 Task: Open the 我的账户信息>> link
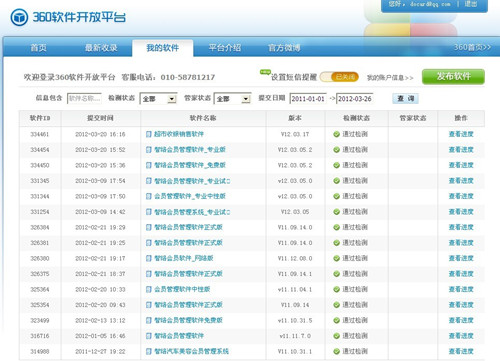click(390, 78)
